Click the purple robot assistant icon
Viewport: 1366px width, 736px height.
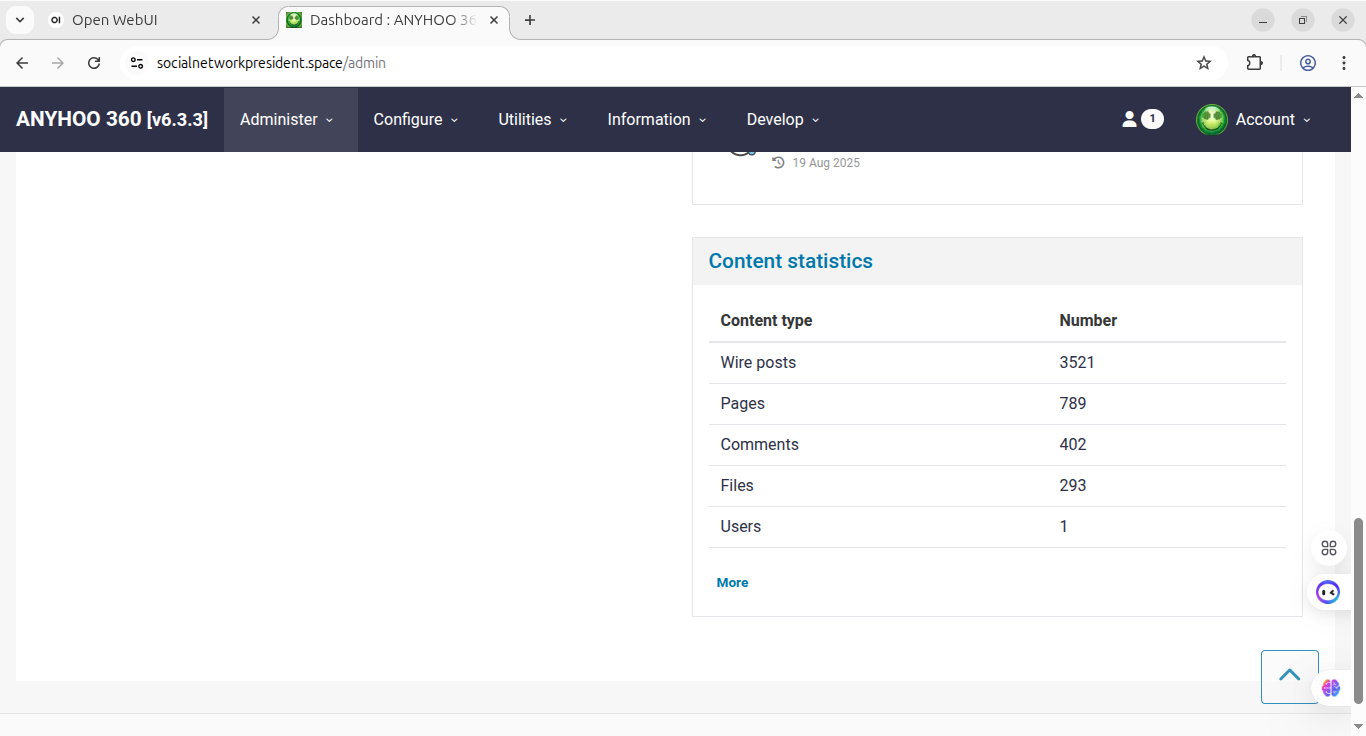pyautogui.click(x=1327, y=592)
